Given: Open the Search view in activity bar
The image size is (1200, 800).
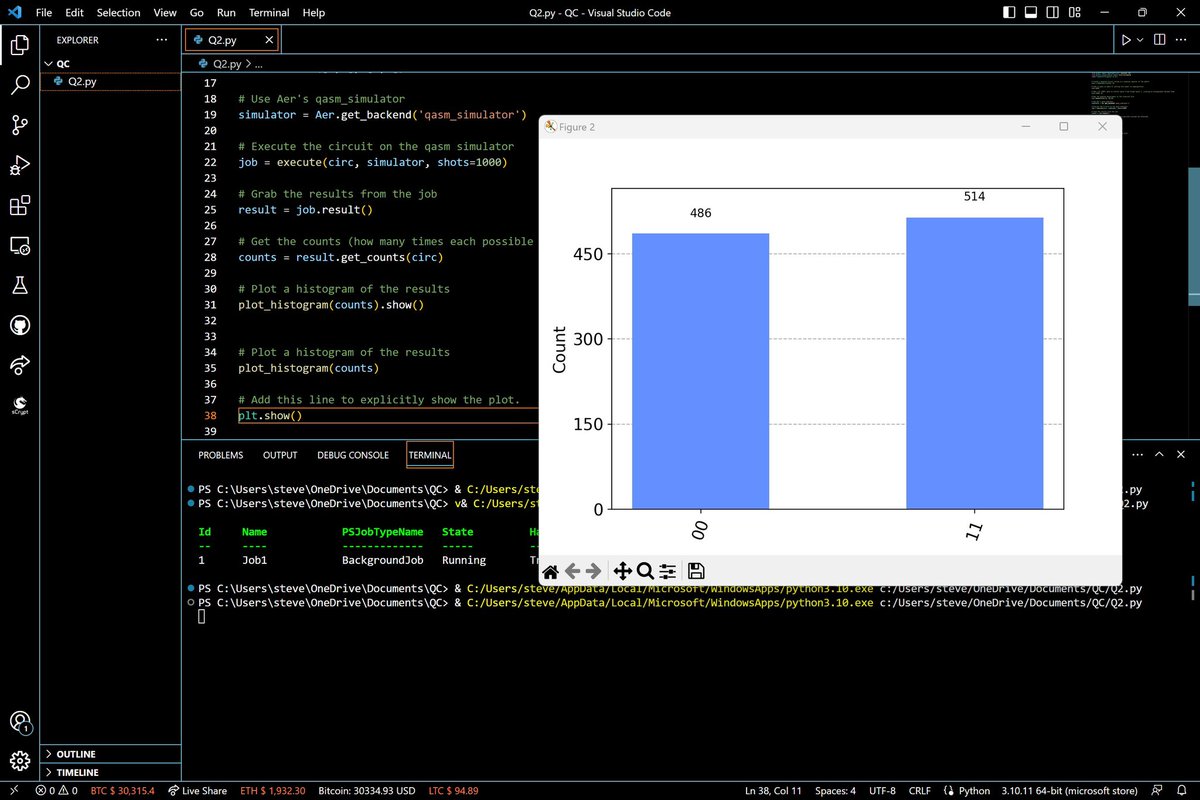Looking at the screenshot, I should tap(19, 85).
